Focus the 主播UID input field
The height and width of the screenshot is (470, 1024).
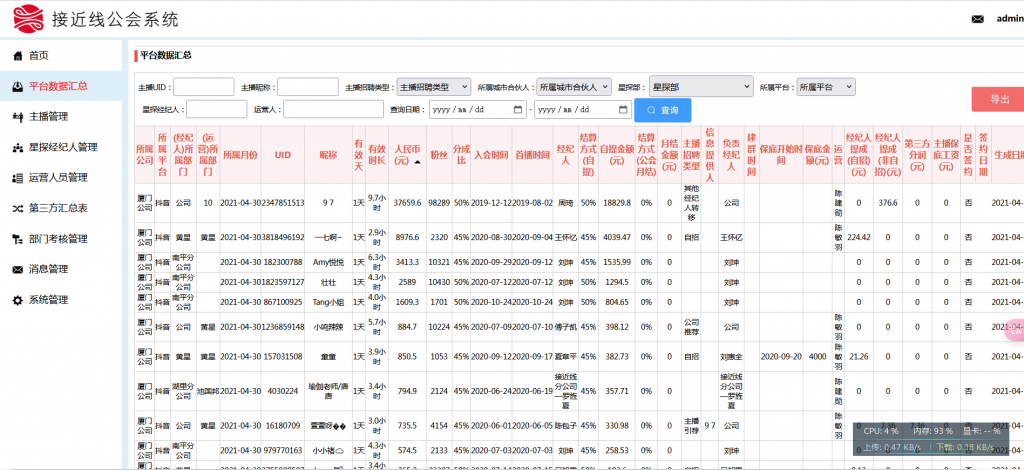coord(204,87)
